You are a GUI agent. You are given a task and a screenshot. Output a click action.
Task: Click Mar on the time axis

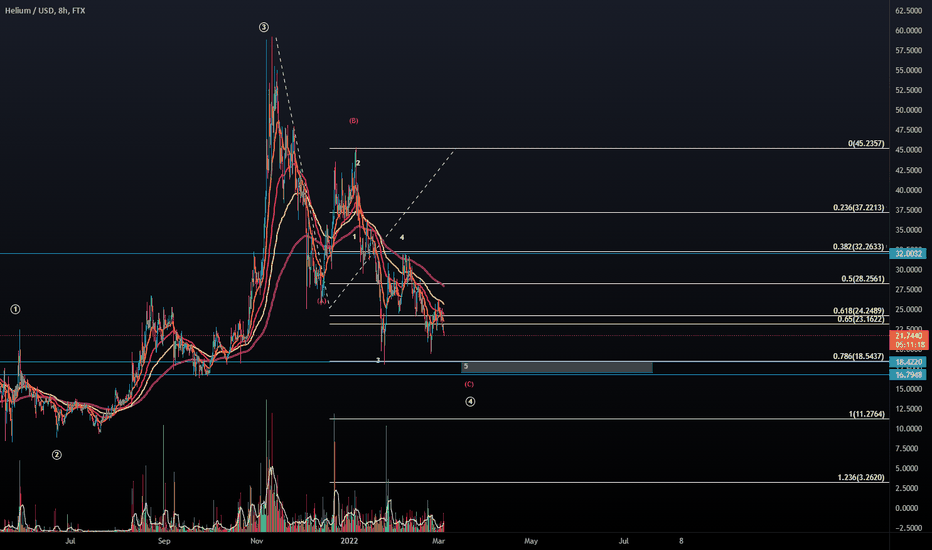click(x=439, y=541)
